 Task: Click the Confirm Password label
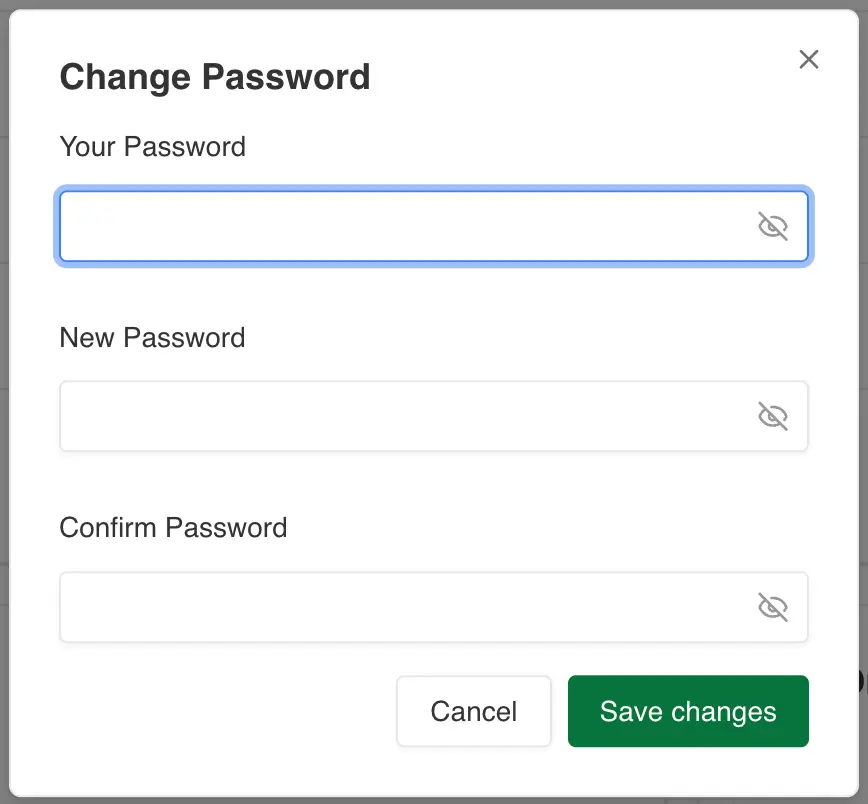(173, 527)
